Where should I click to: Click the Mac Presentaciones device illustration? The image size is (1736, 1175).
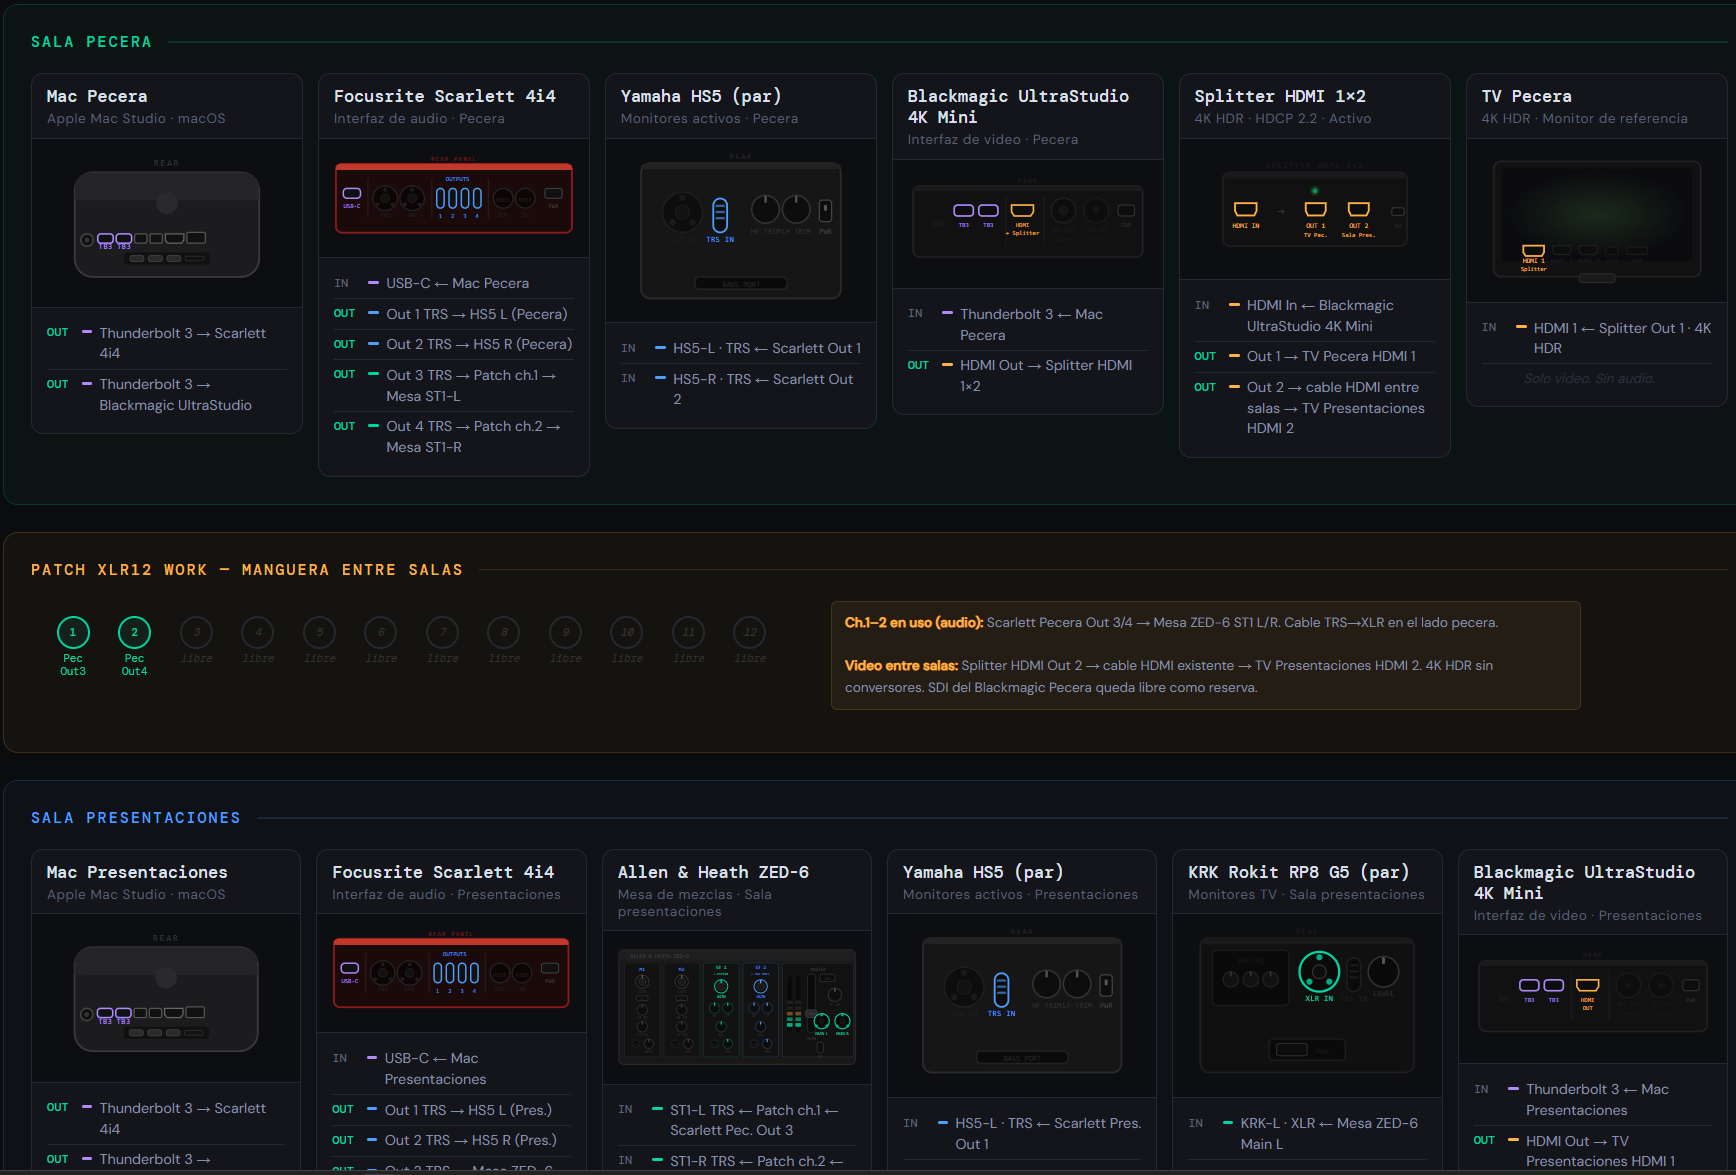coord(166,999)
